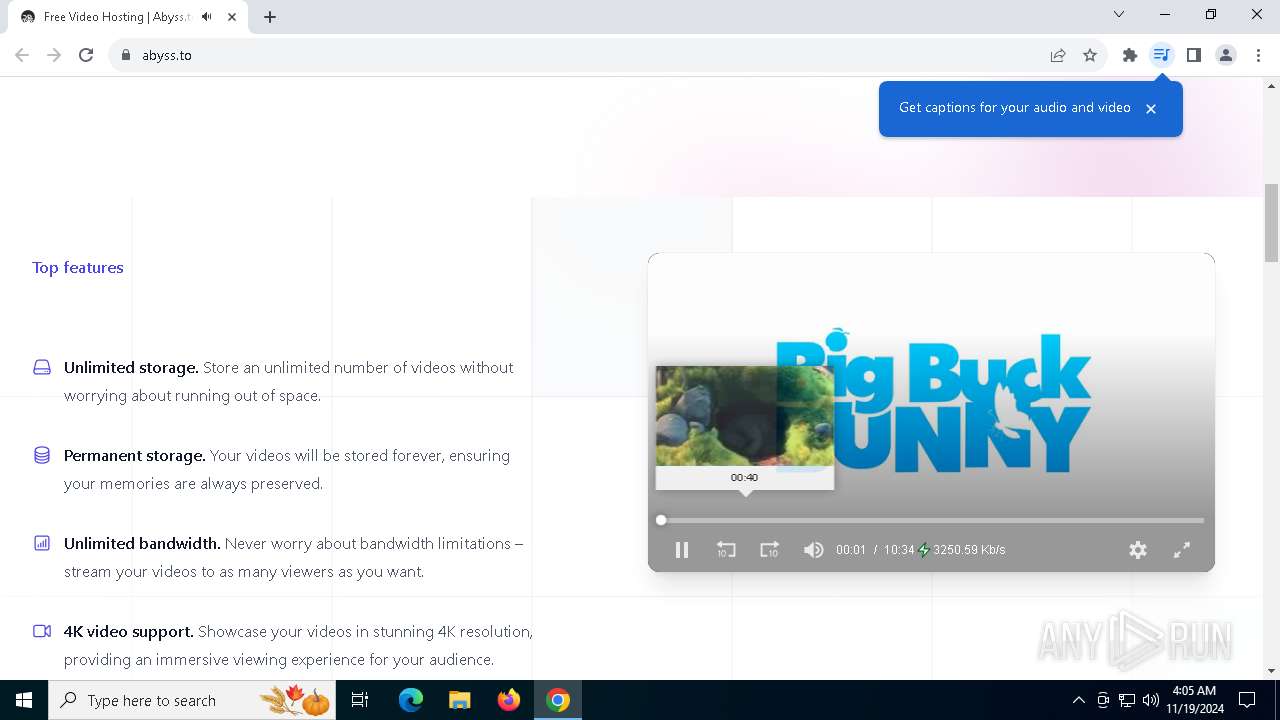Select the Permanent storage text
1280x720 pixels.
(134, 455)
